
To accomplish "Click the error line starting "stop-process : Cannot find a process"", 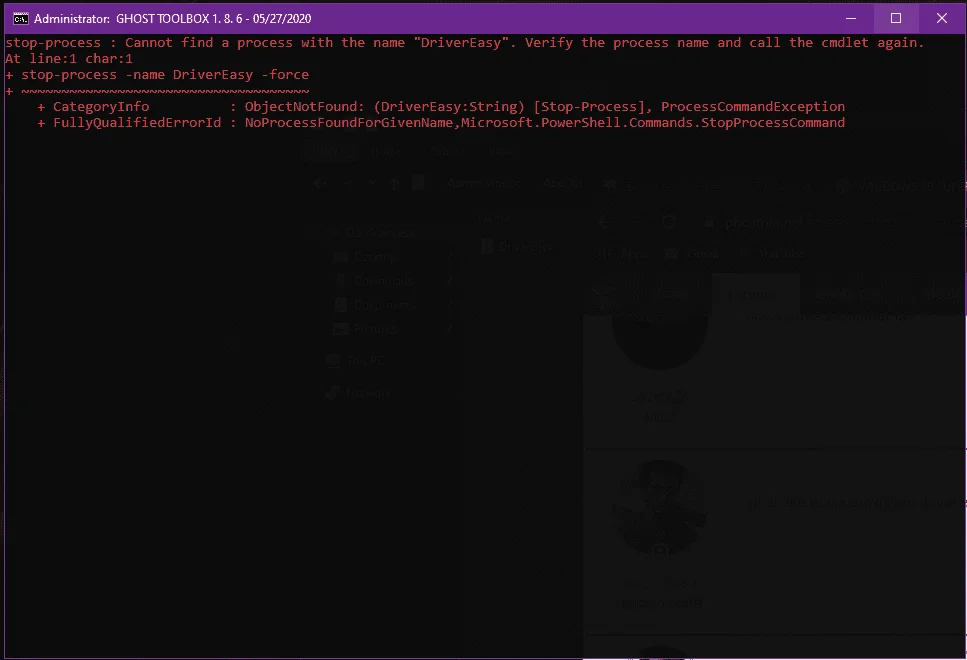I will pyautogui.click(x=465, y=43).
